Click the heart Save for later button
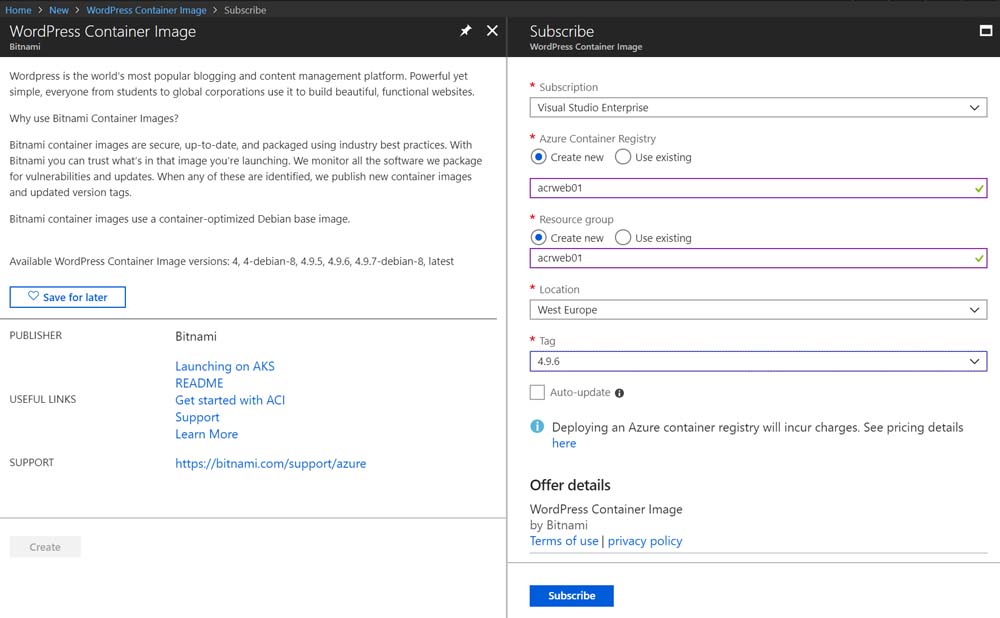 click(x=68, y=297)
